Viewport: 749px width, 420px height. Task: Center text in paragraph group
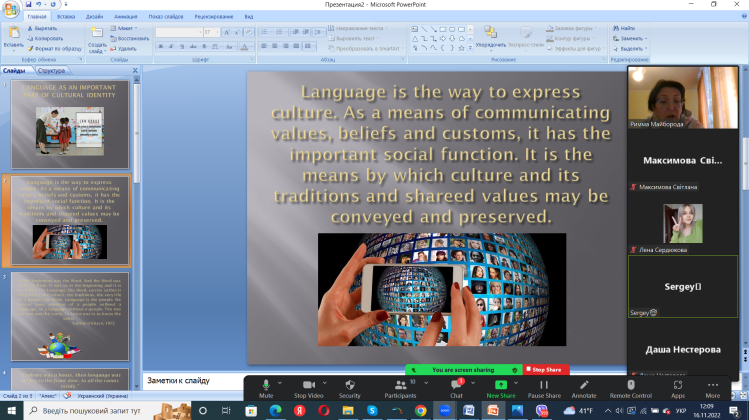point(275,46)
